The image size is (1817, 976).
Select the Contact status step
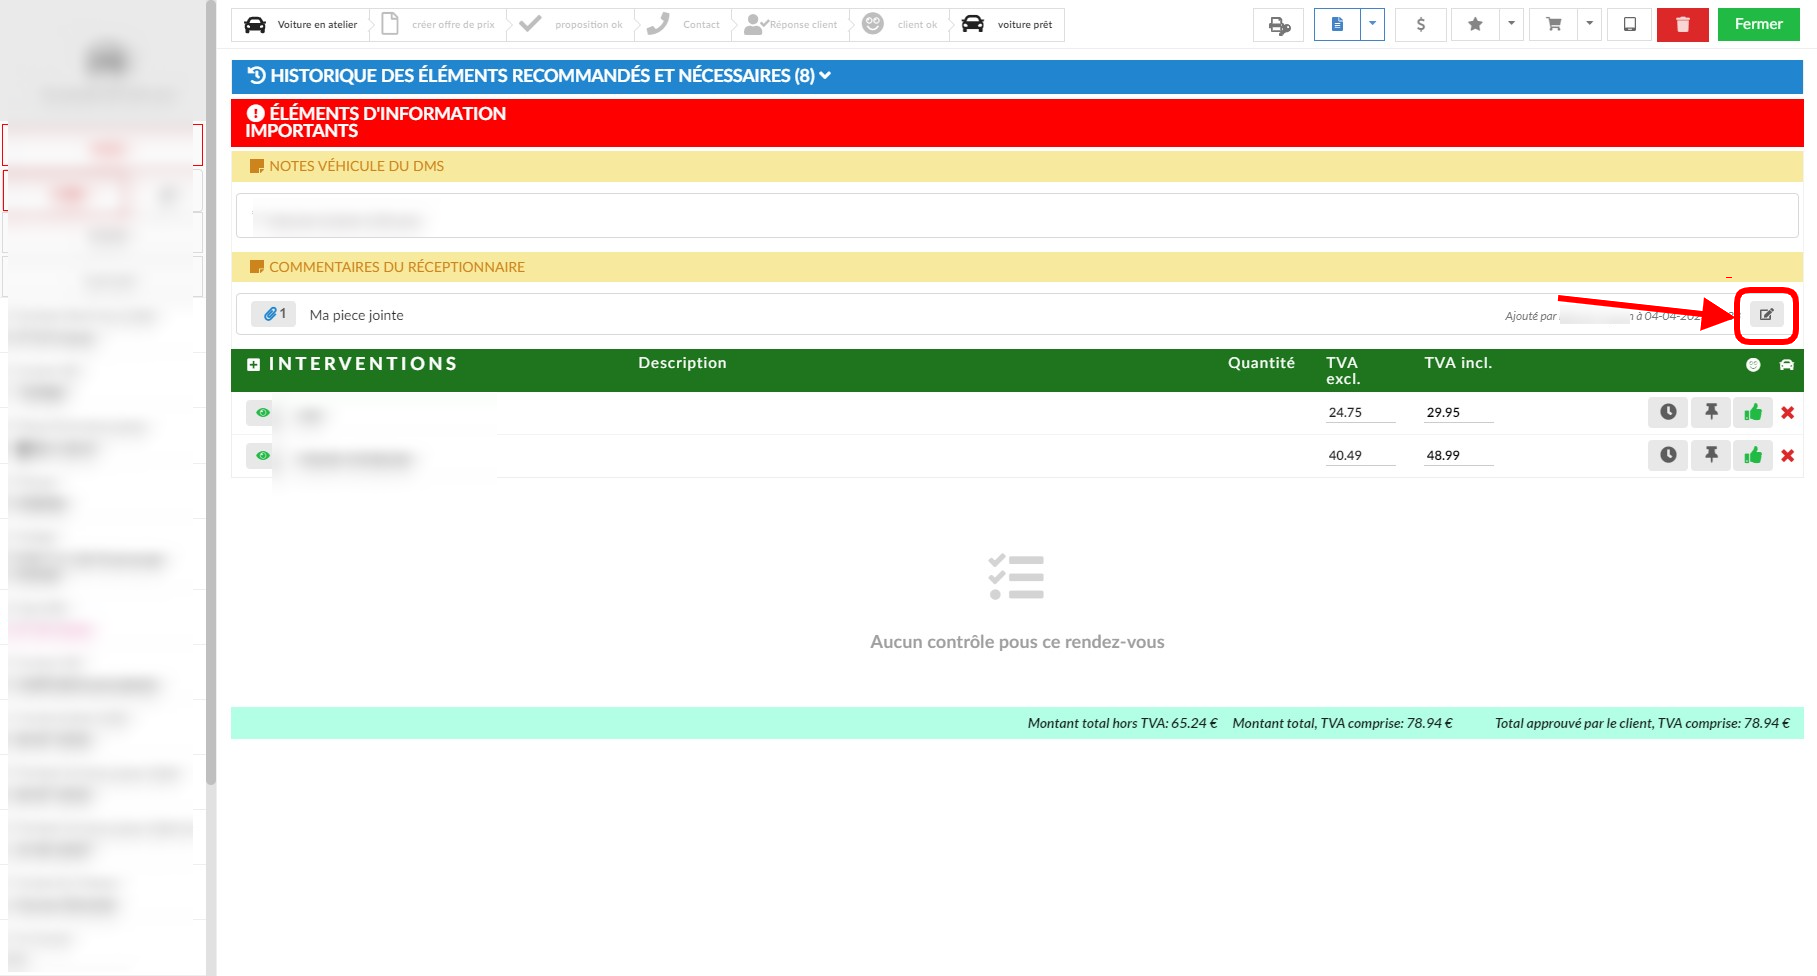click(x=684, y=25)
